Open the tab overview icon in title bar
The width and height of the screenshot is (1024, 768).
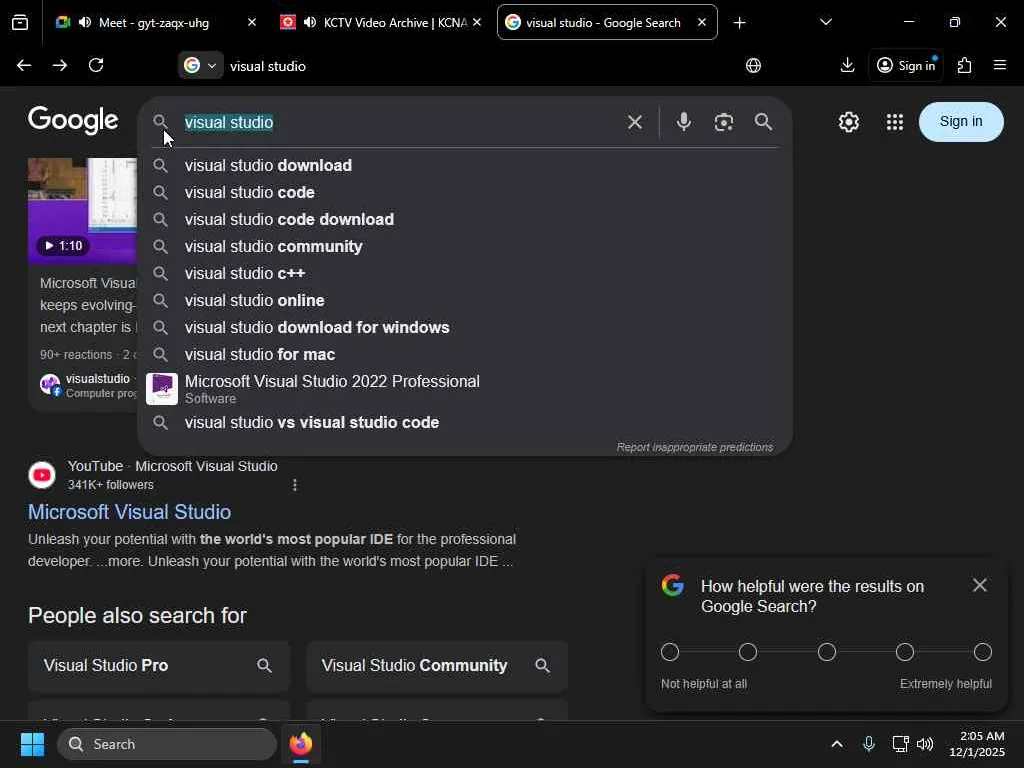[20, 23]
